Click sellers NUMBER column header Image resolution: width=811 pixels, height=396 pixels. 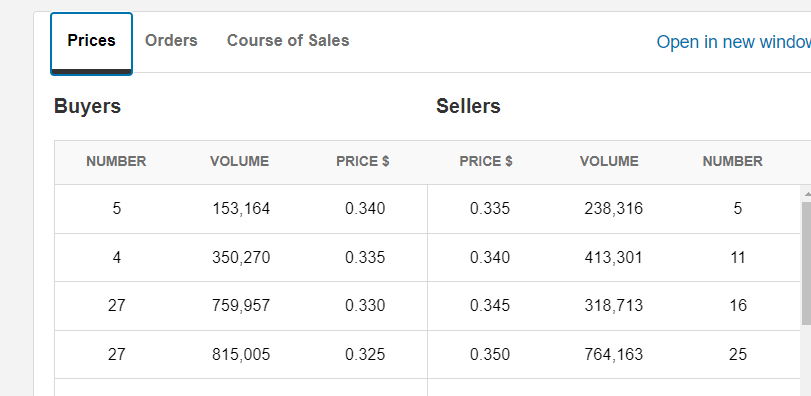tap(732, 161)
